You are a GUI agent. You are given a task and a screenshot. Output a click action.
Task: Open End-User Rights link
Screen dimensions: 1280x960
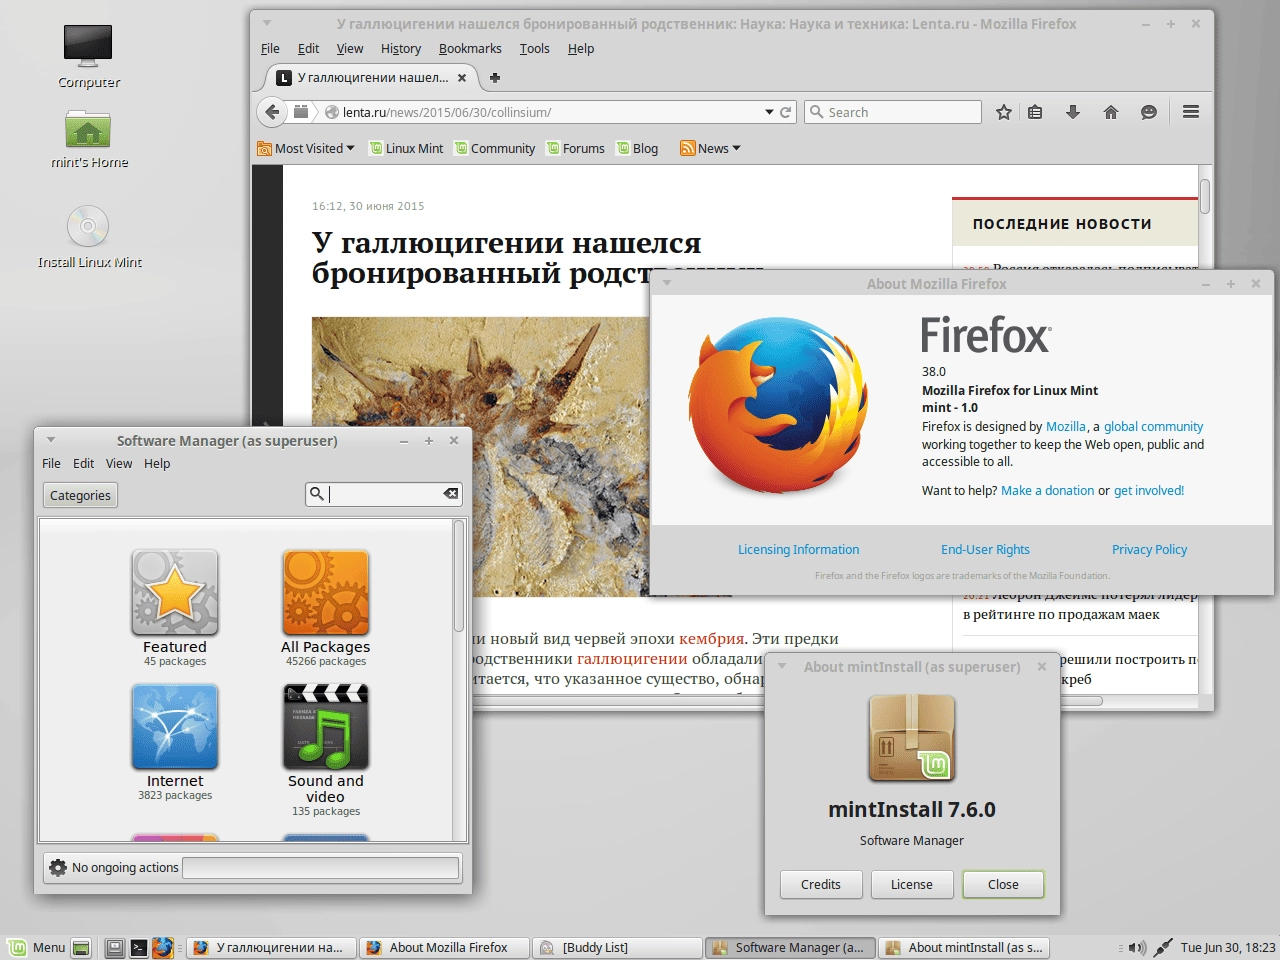pos(985,549)
